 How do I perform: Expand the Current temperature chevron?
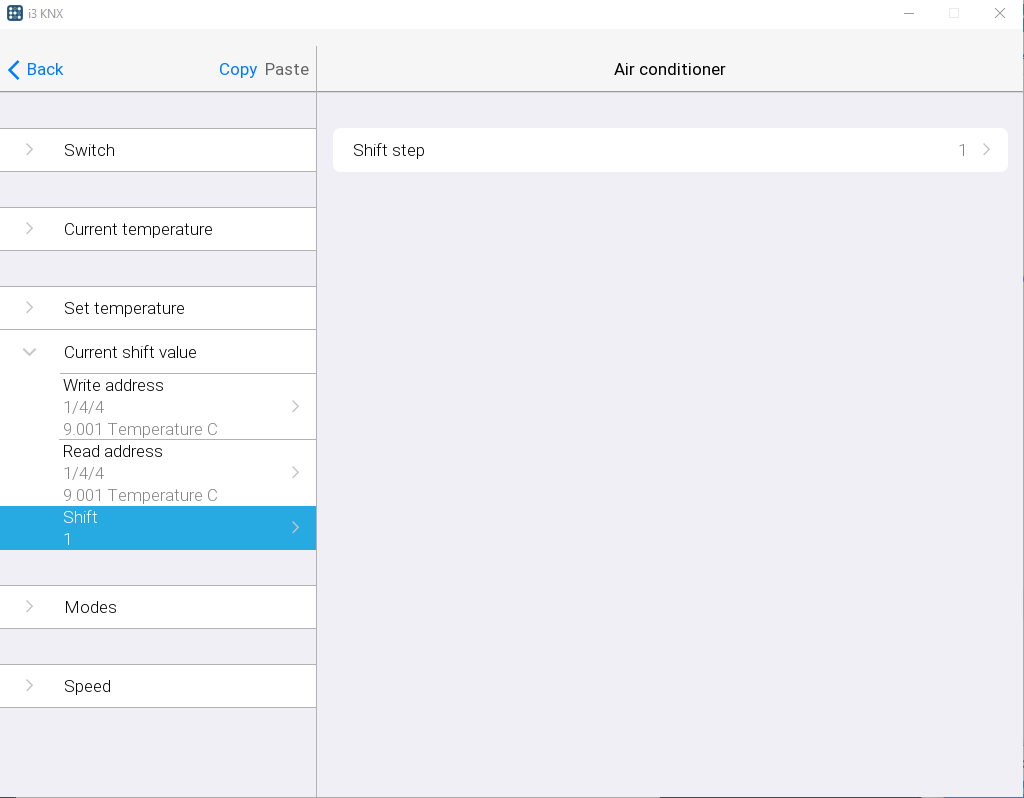[29, 229]
